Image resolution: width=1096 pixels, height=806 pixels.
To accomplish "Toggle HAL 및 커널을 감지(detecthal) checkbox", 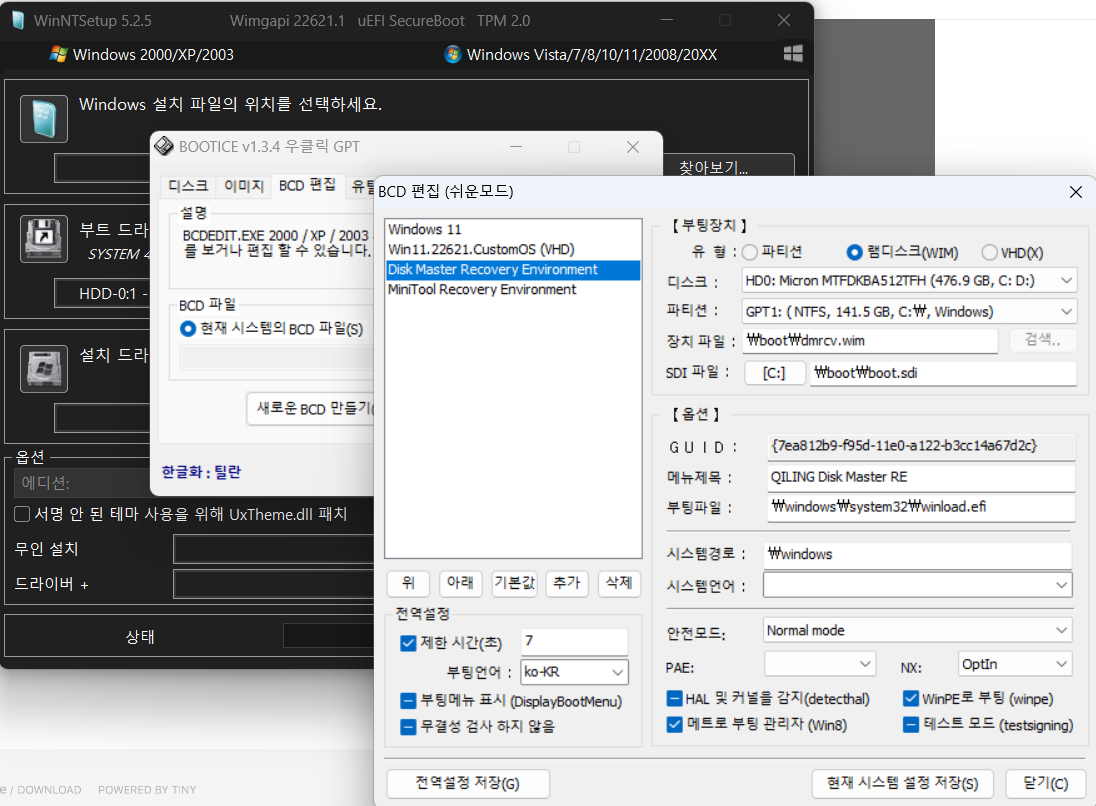I will pyautogui.click(x=675, y=698).
